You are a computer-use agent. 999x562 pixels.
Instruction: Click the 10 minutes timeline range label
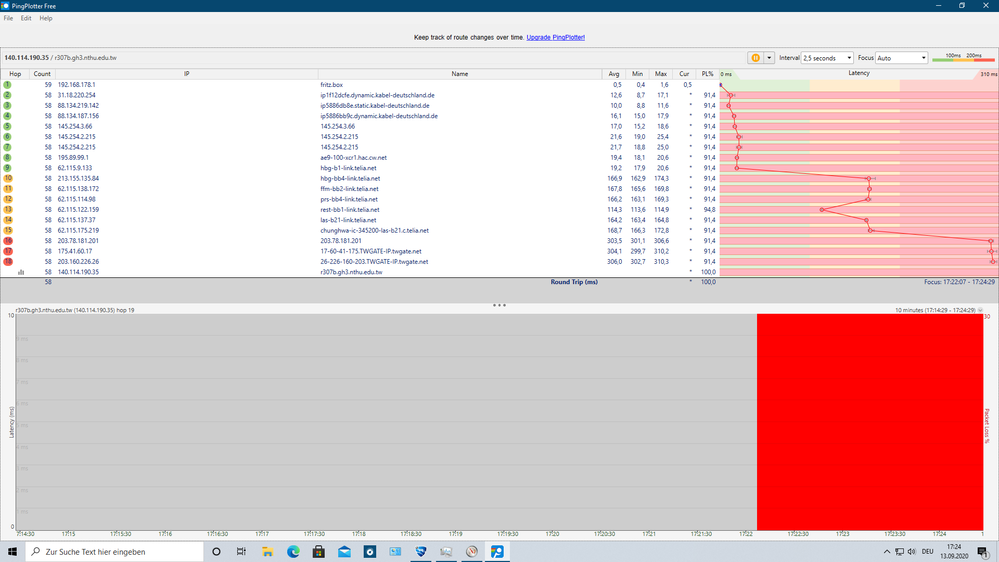click(935, 310)
